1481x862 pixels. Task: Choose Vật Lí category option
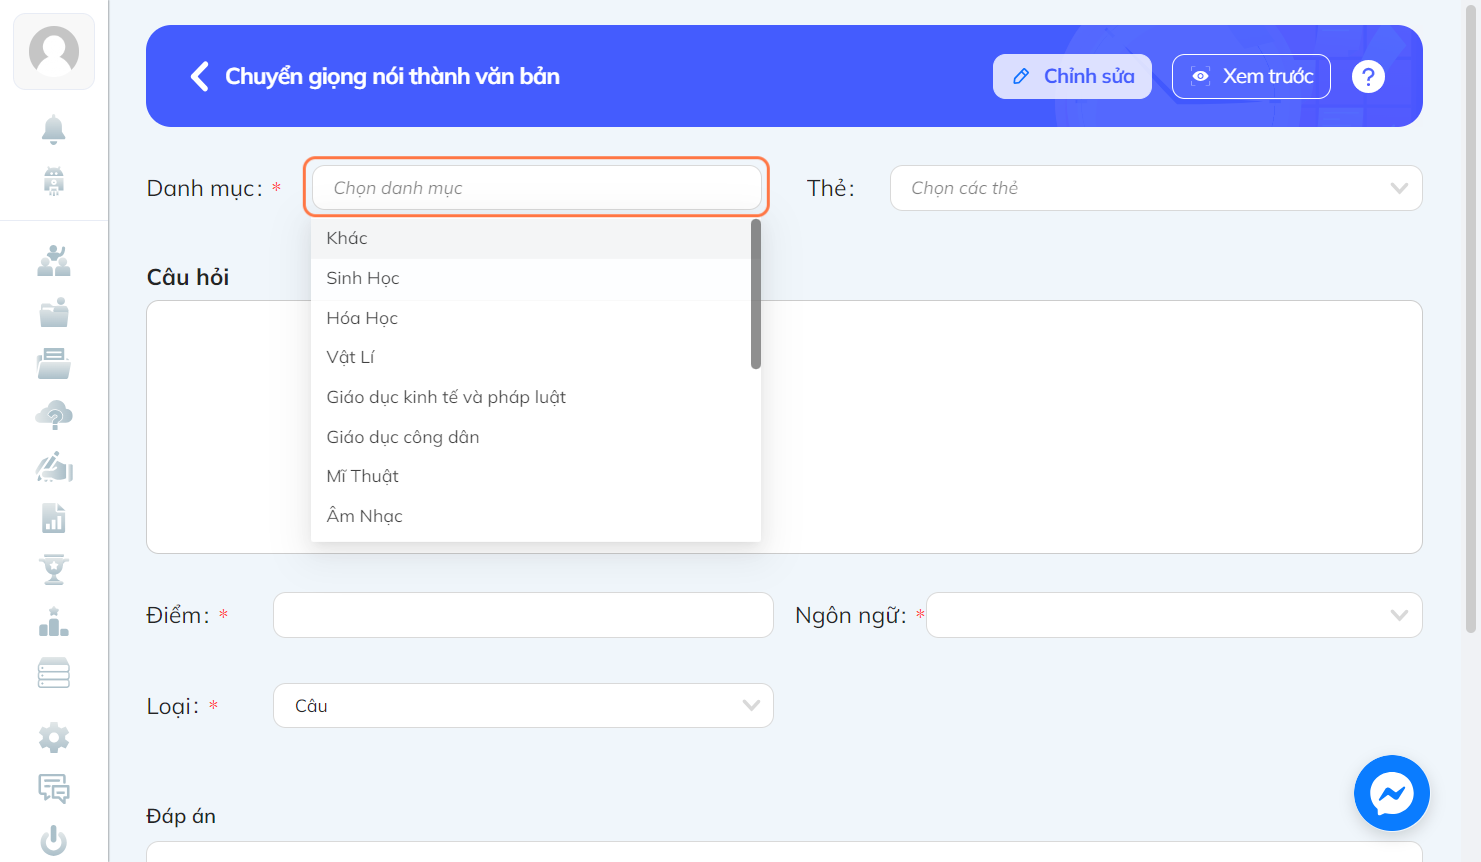pyautogui.click(x=531, y=357)
